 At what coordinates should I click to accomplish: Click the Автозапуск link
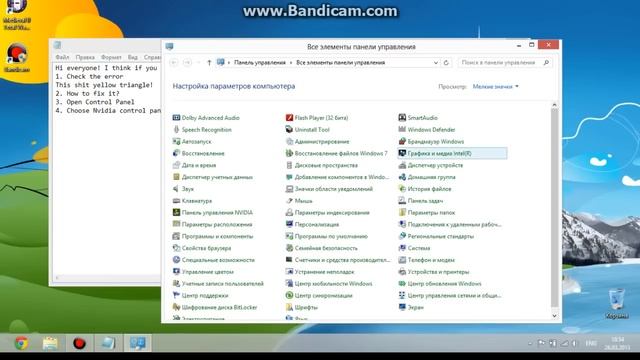coord(196,141)
